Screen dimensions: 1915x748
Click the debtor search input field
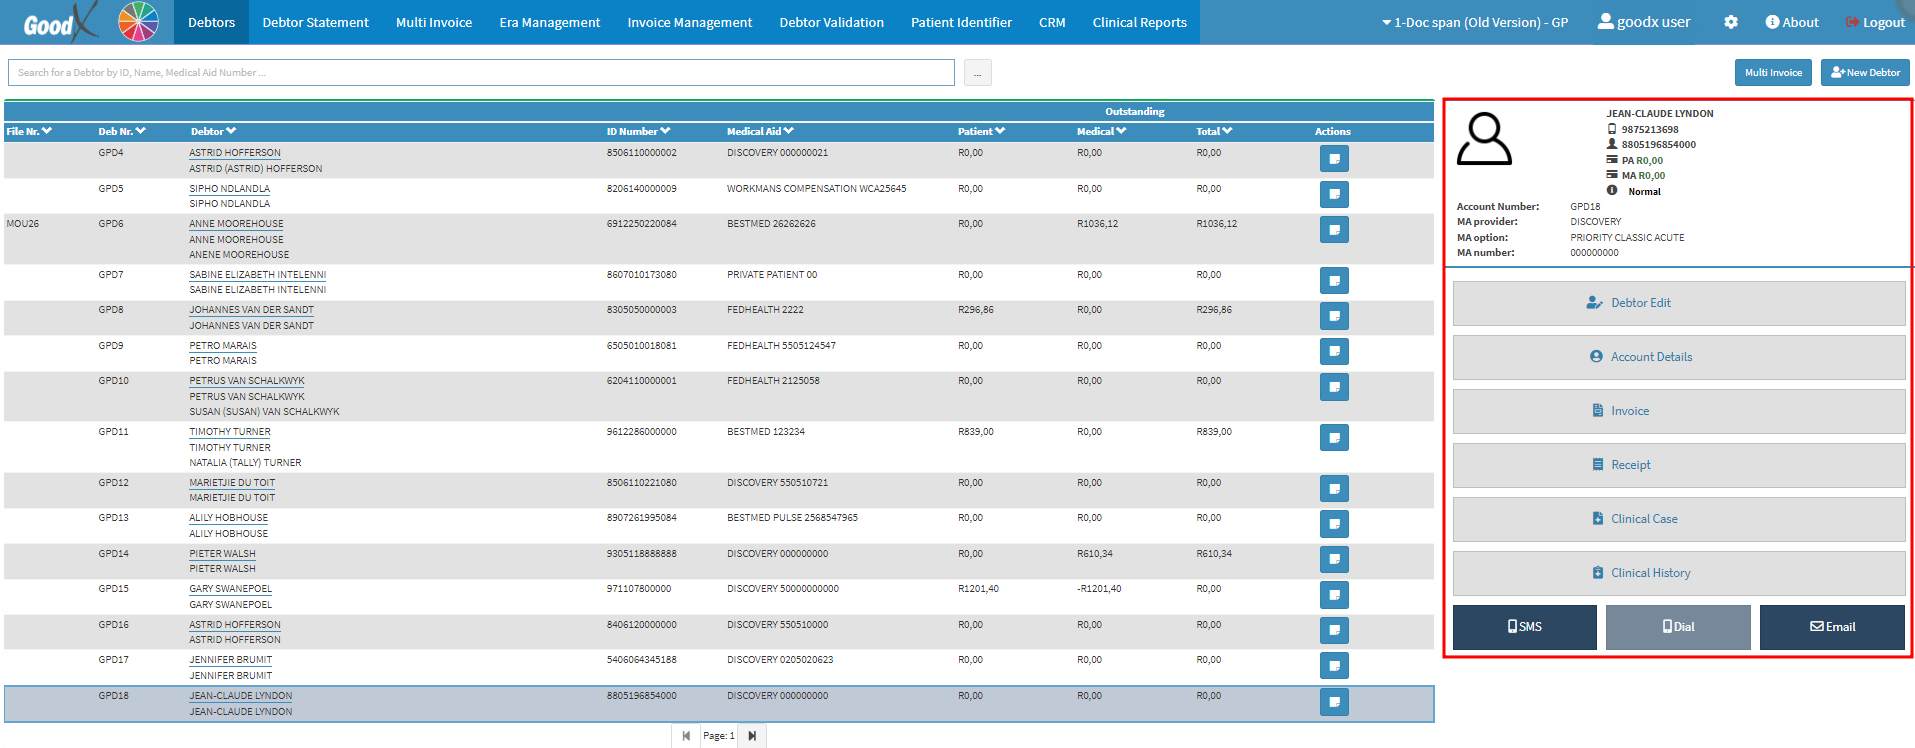pyautogui.click(x=481, y=72)
